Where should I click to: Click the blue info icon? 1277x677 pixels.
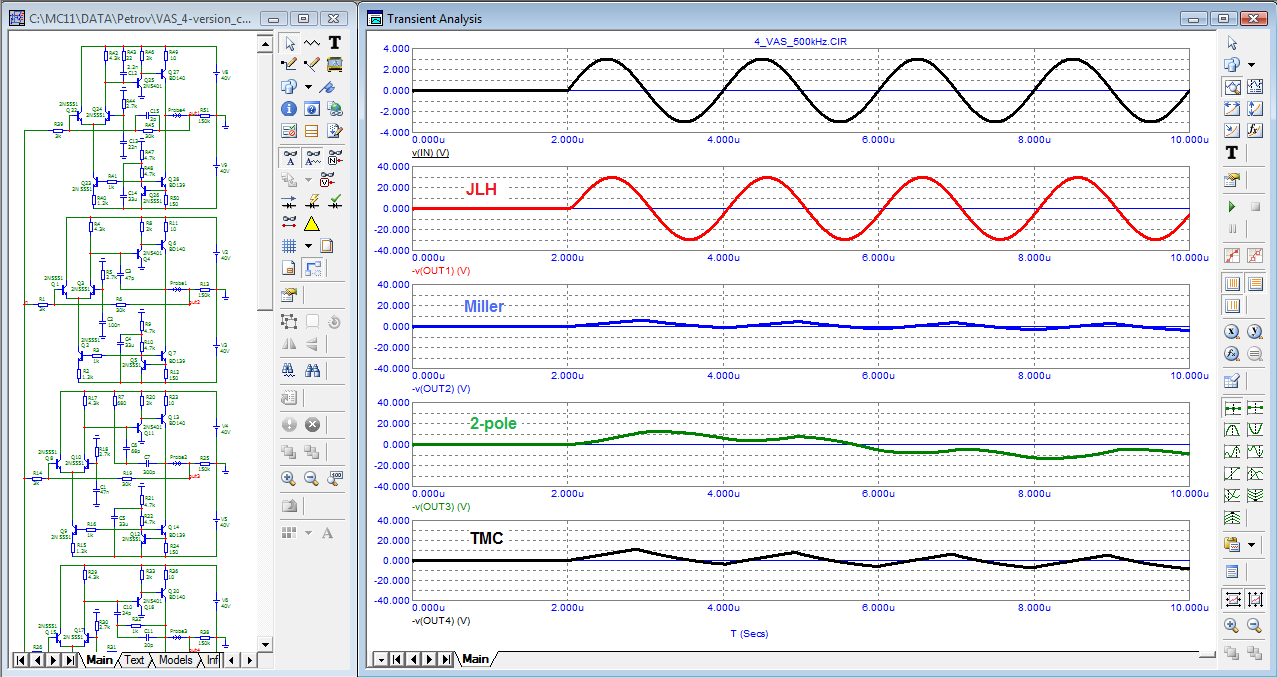289,108
